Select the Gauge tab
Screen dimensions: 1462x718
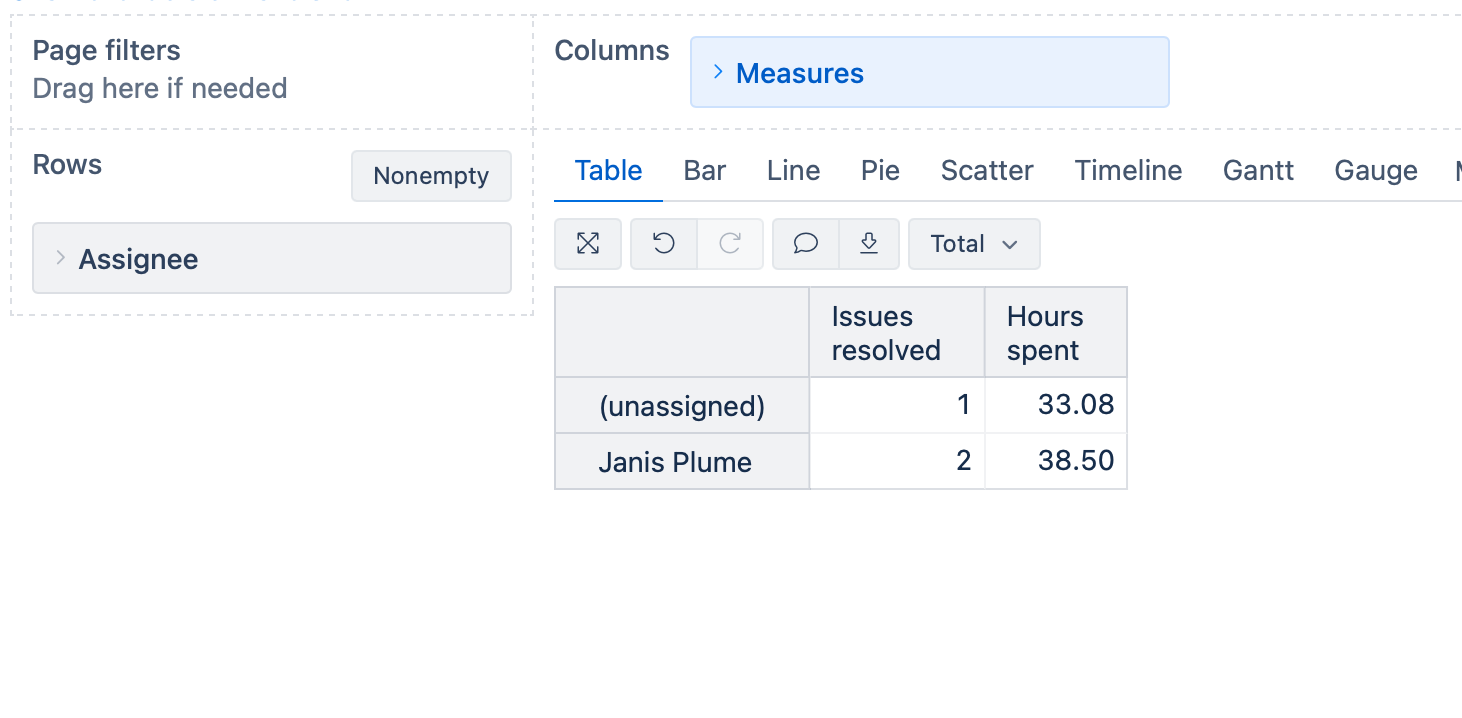tap(1375, 171)
